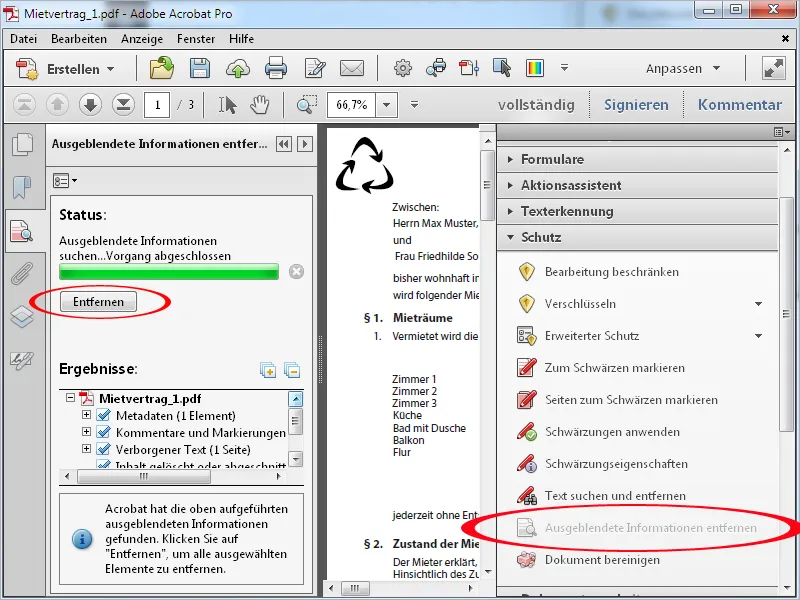
Task: Open the Verschlüsseln dropdown arrow
Action: [759, 304]
